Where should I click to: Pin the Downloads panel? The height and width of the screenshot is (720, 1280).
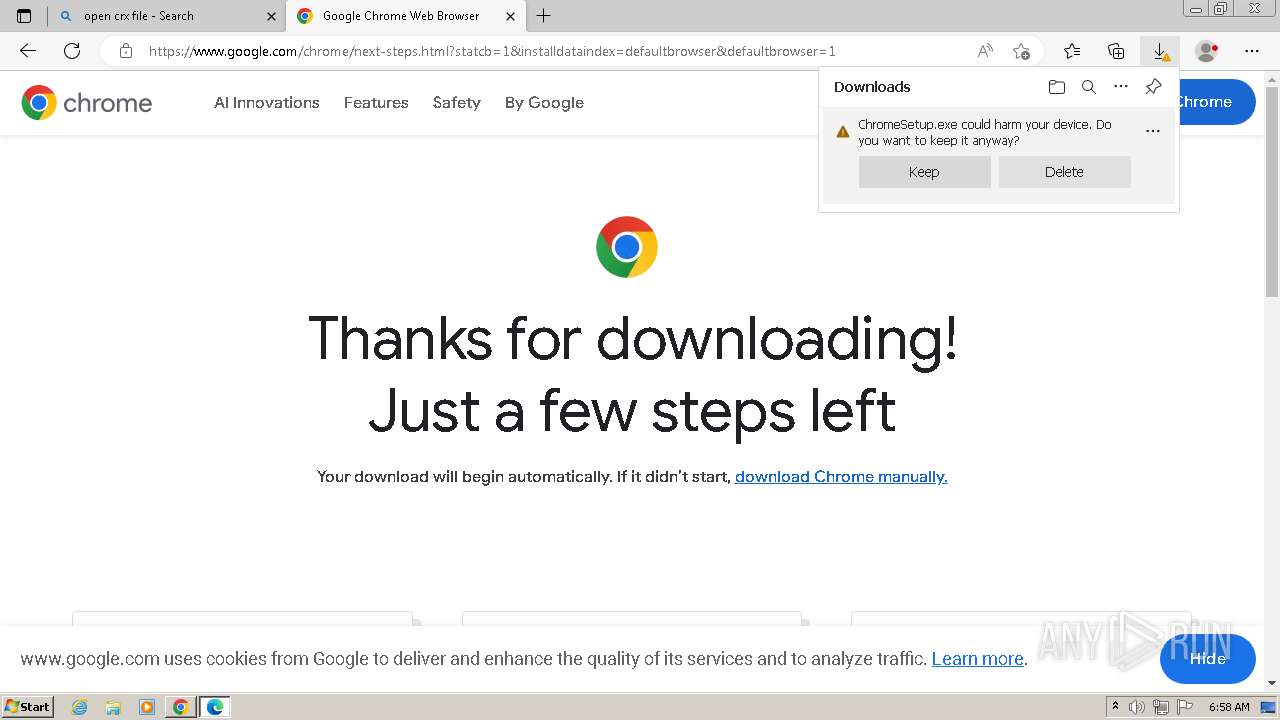tap(1153, 87)
